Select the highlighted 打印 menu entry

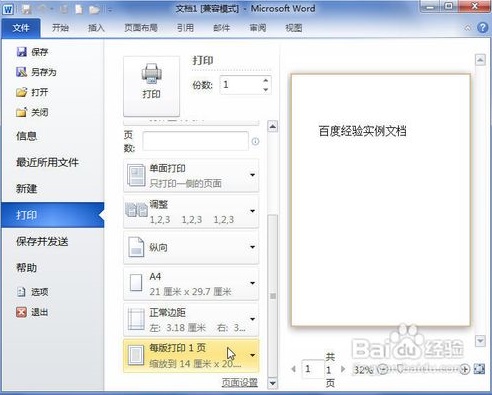point(53,215)
